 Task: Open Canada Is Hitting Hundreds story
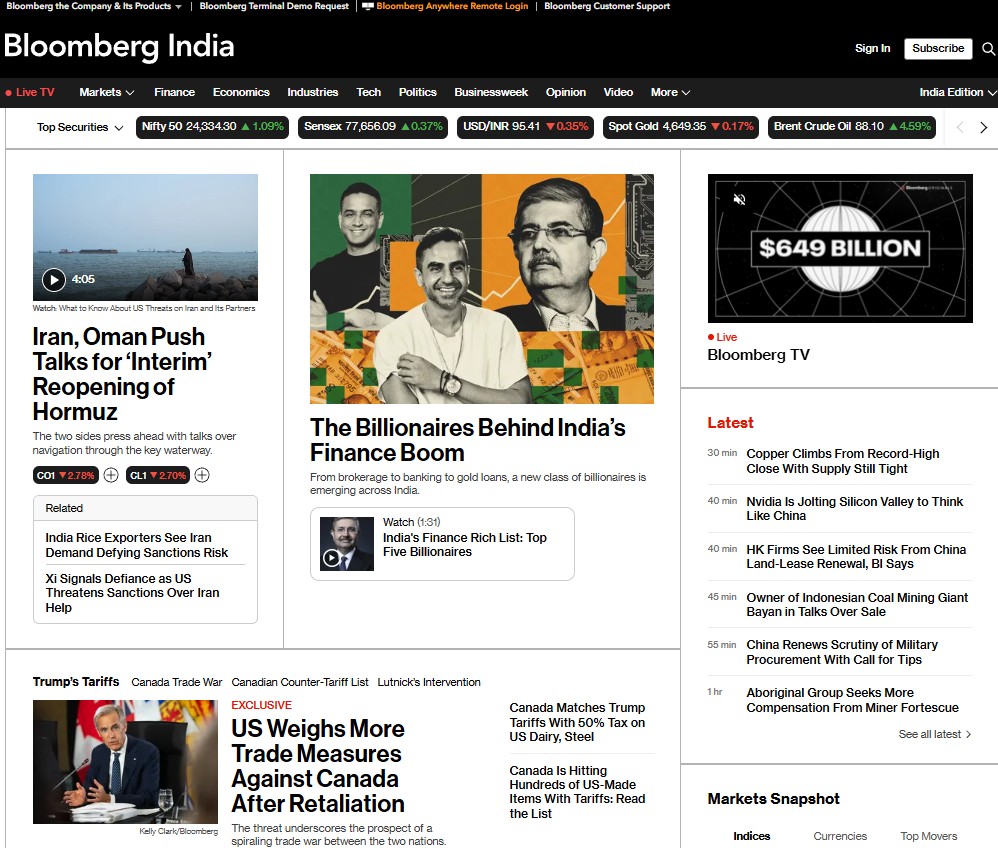(577, 793)
